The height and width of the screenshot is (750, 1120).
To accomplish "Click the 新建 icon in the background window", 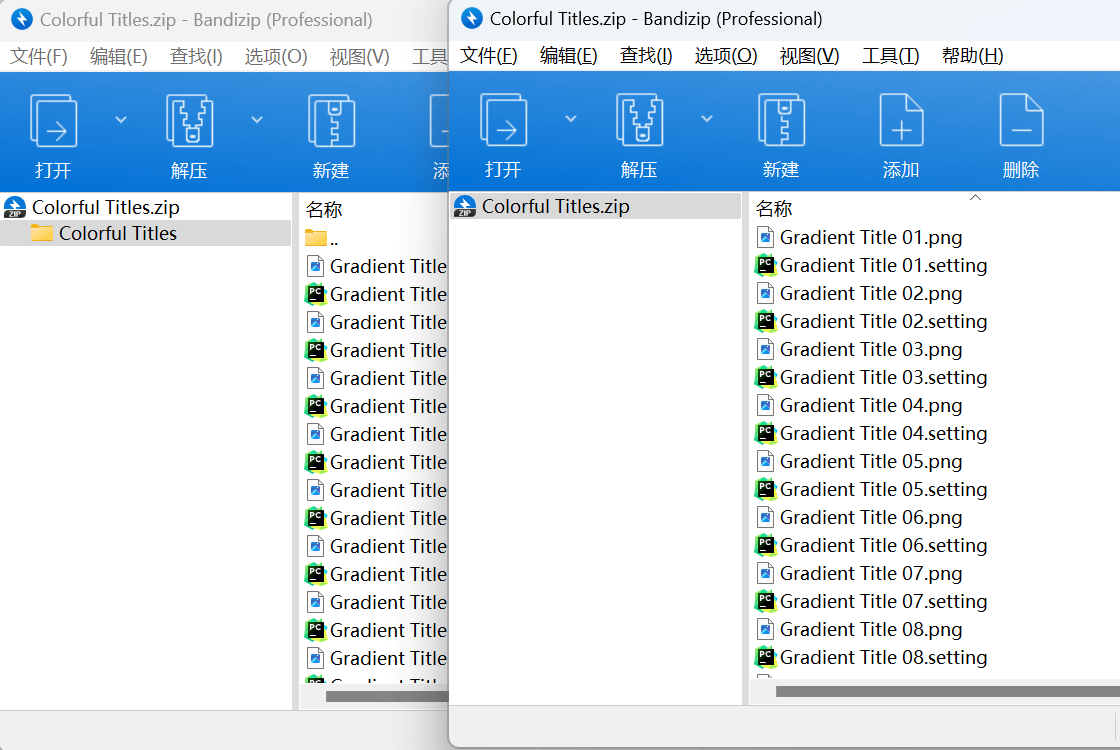I will tap(330, 120).
